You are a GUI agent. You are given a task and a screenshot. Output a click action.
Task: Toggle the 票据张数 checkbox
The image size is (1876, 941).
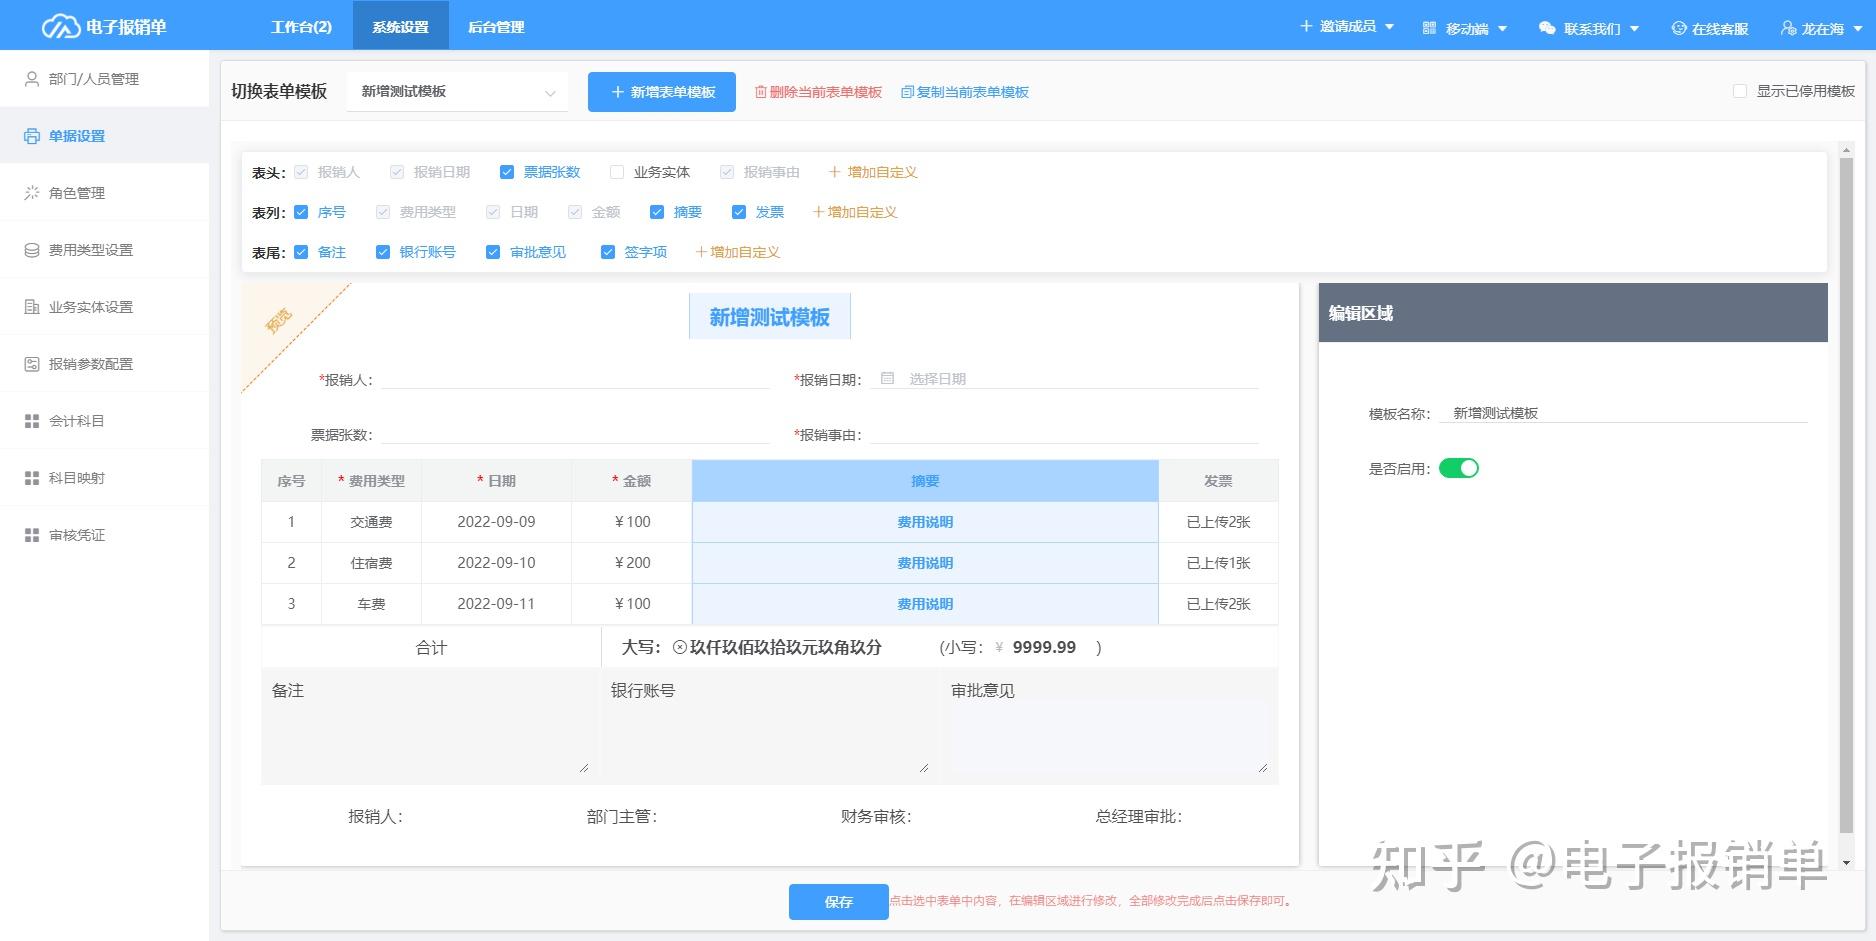(507, 172)
